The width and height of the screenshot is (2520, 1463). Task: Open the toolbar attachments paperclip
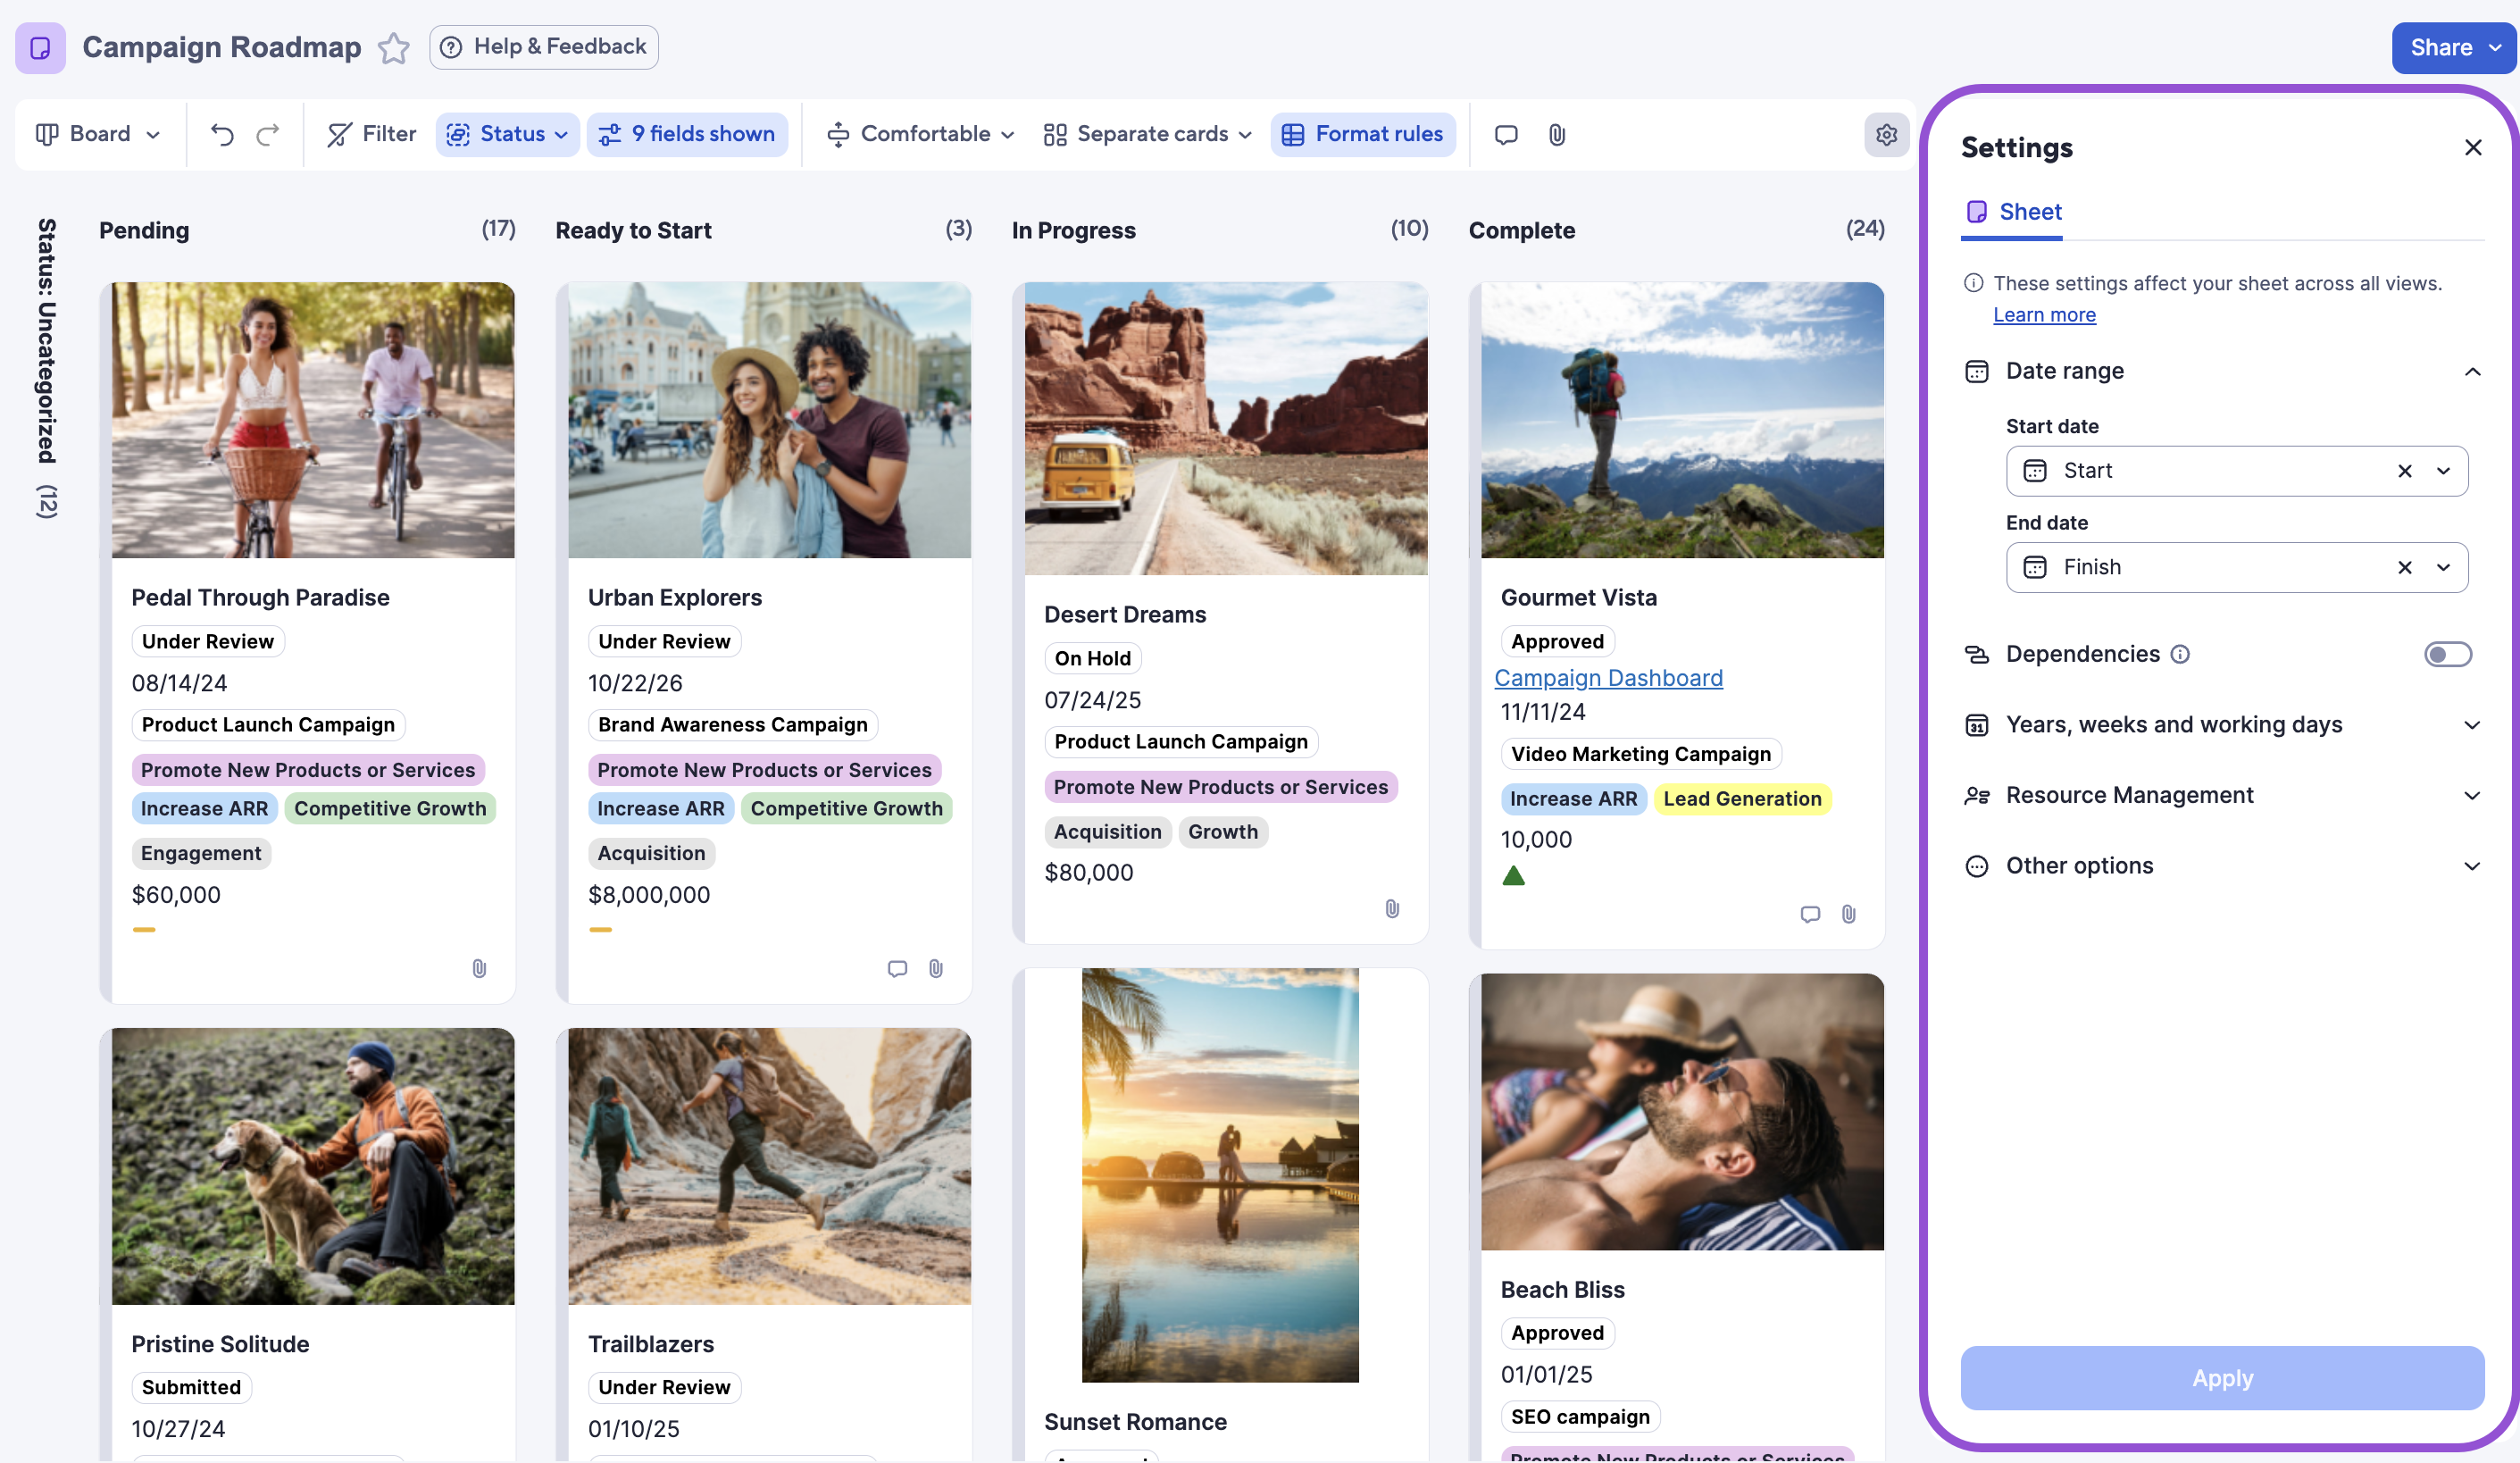click(1556, 134)
